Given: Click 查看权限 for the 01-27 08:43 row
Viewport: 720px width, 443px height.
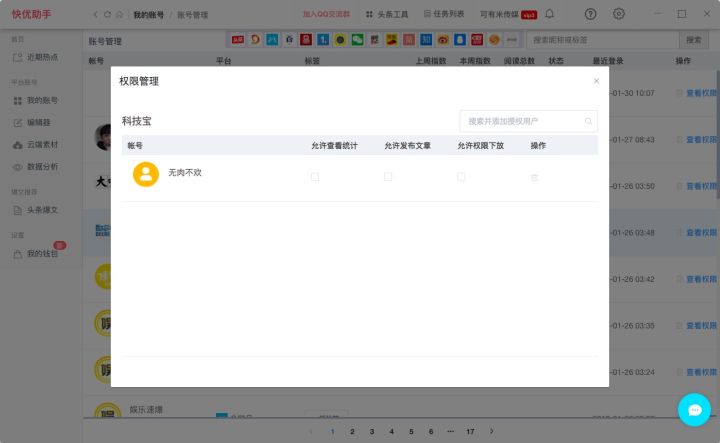Looking at the screenshot, I should (702, 140).
